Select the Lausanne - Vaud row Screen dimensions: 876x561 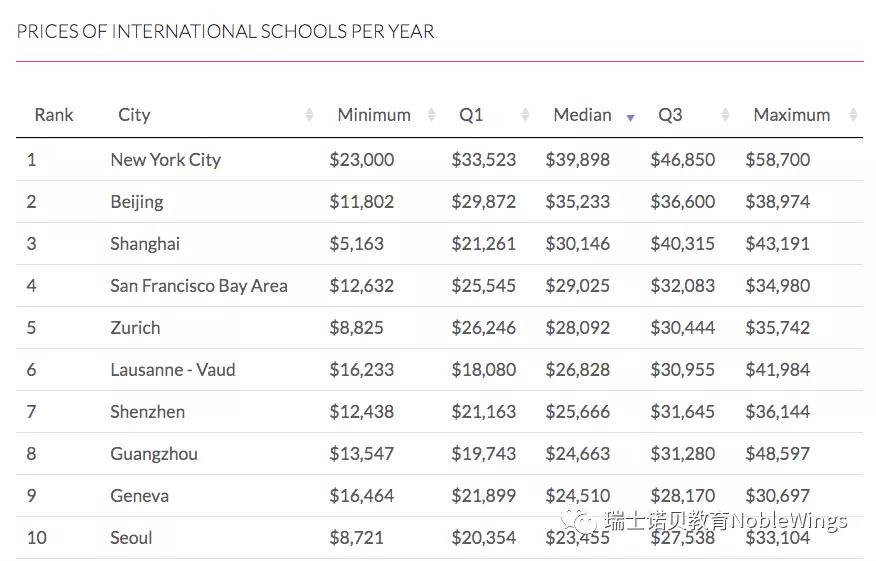pyautogui.click(x=440, y=369)
